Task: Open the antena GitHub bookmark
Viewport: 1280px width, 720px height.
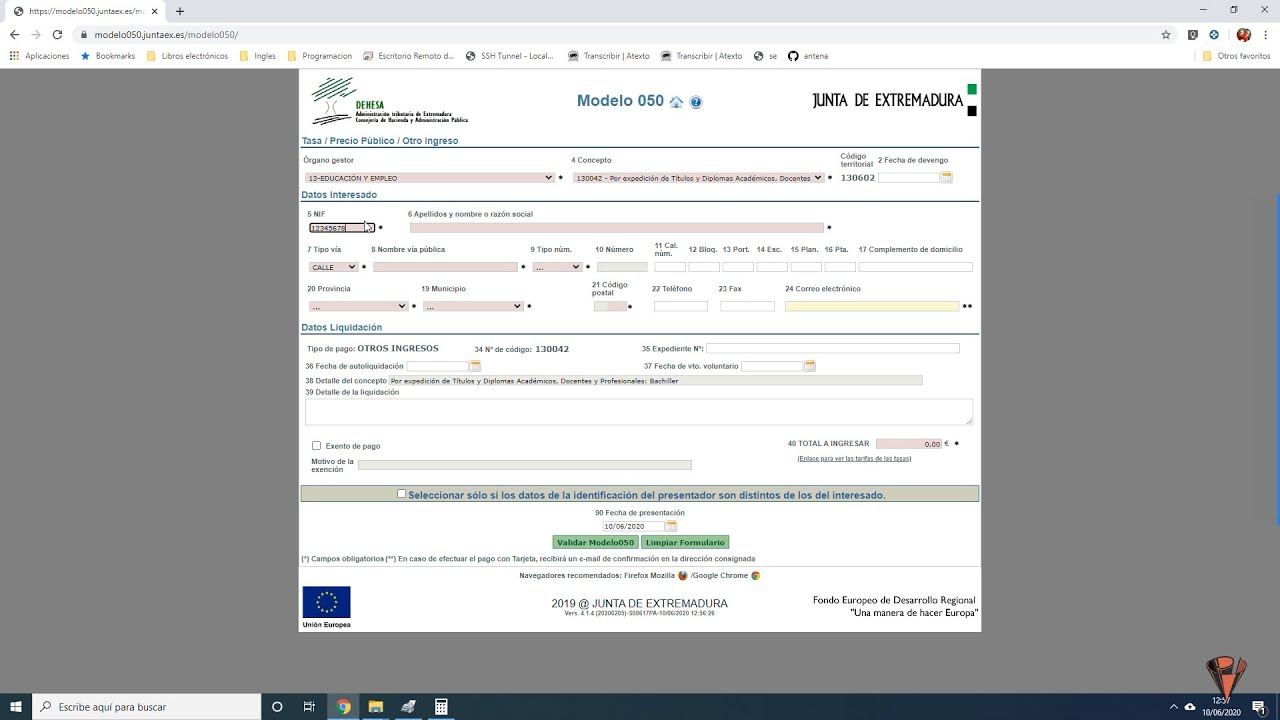Action: pyautogui.click(x=808, y=56)
